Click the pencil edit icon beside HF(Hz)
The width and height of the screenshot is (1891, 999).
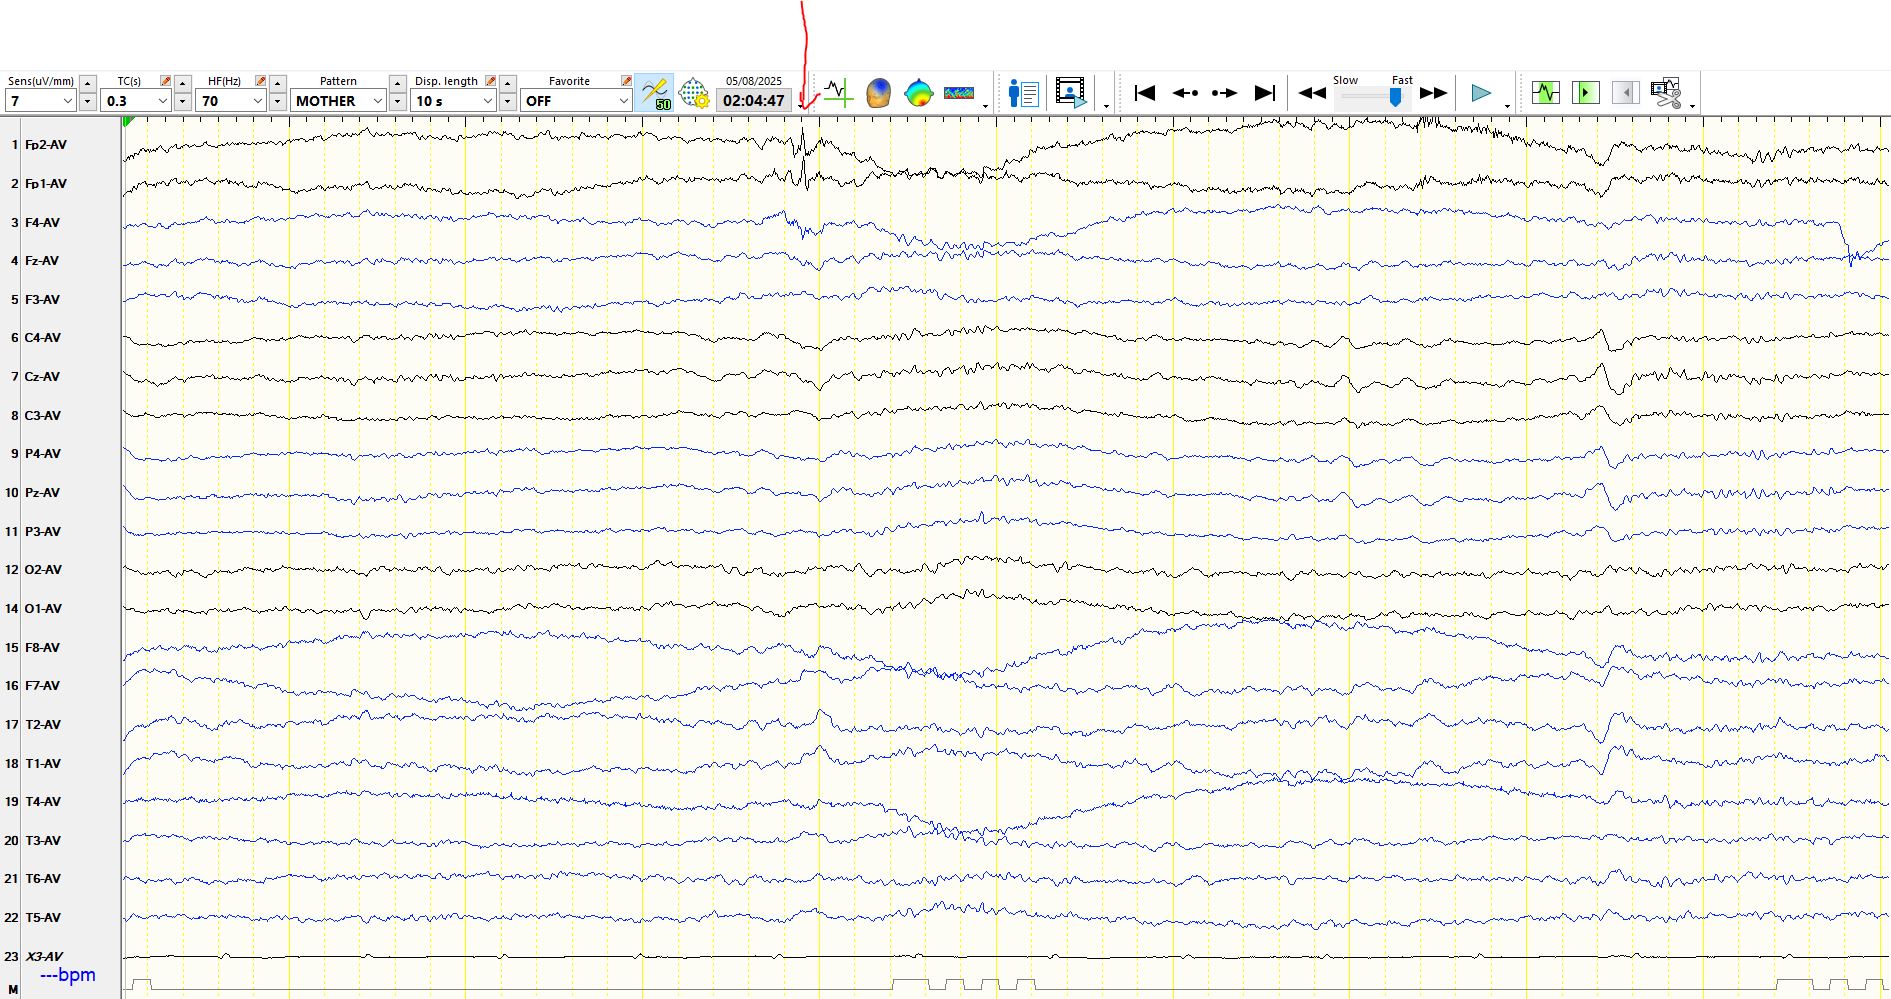260,81
